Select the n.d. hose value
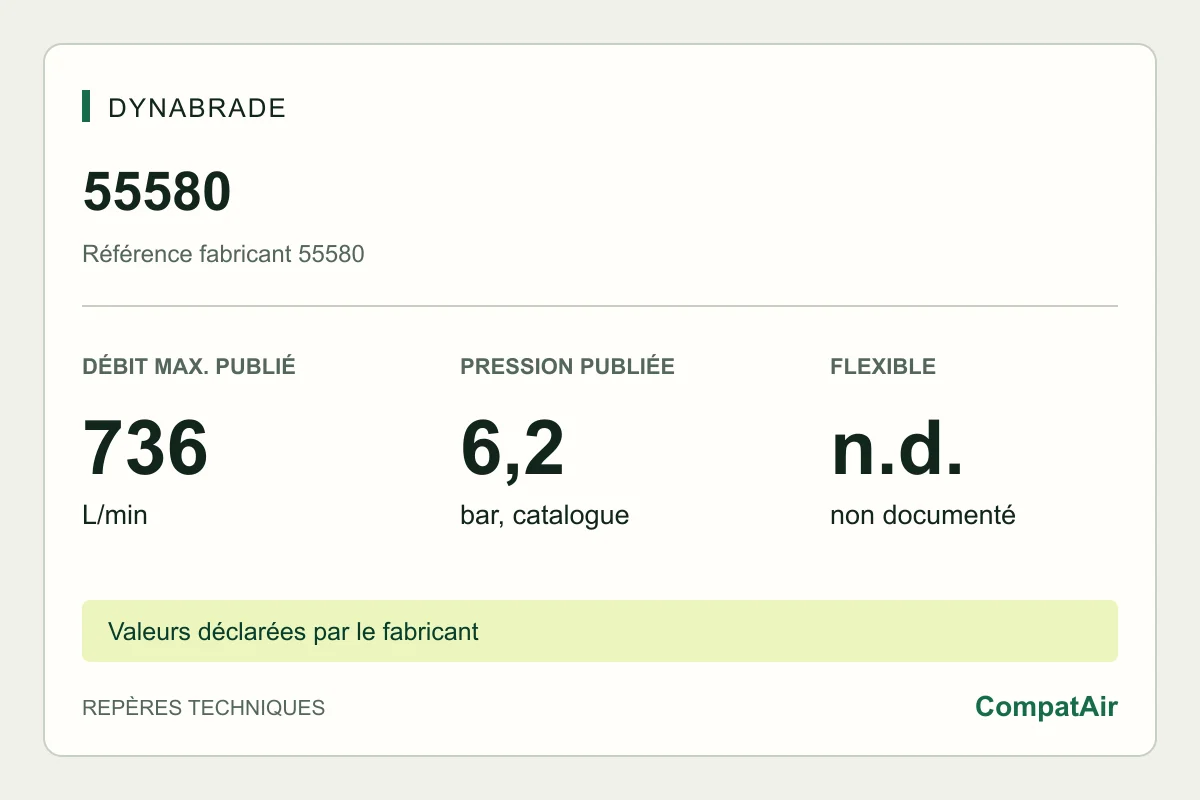The width and height of the screenshot is (1200, 800). pos(897,448)
